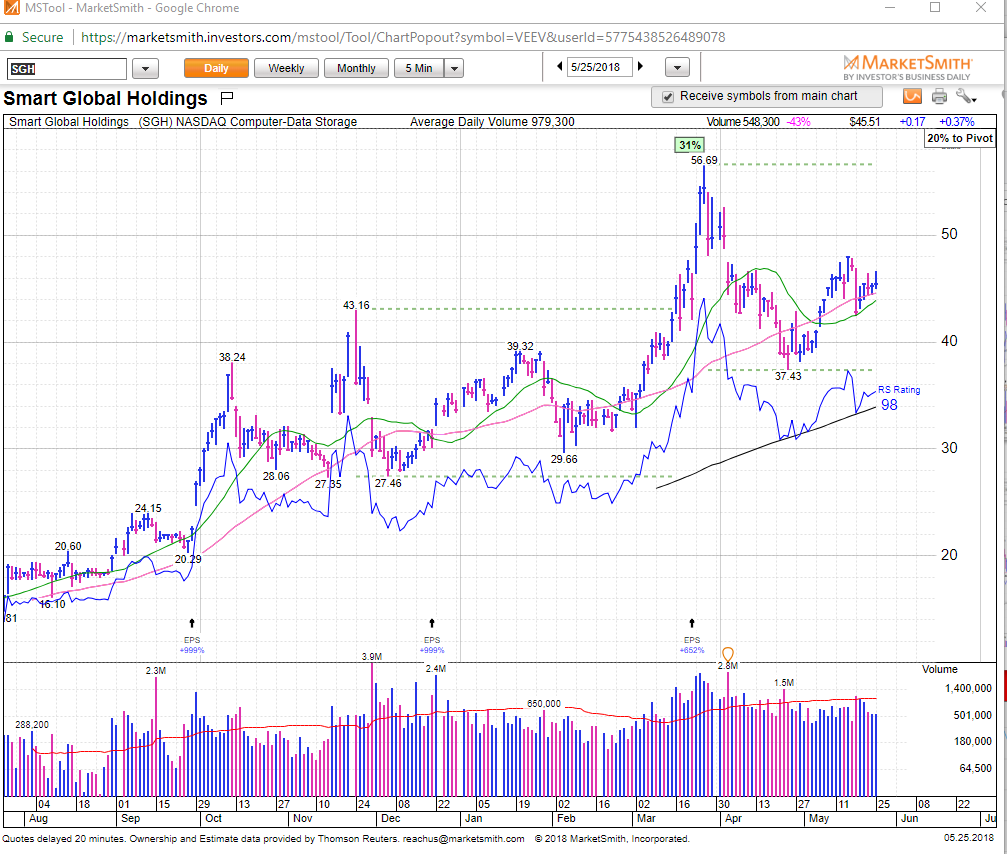Click the SGH symbol input field
1007x854 pixels.
[x=67, y=69]
